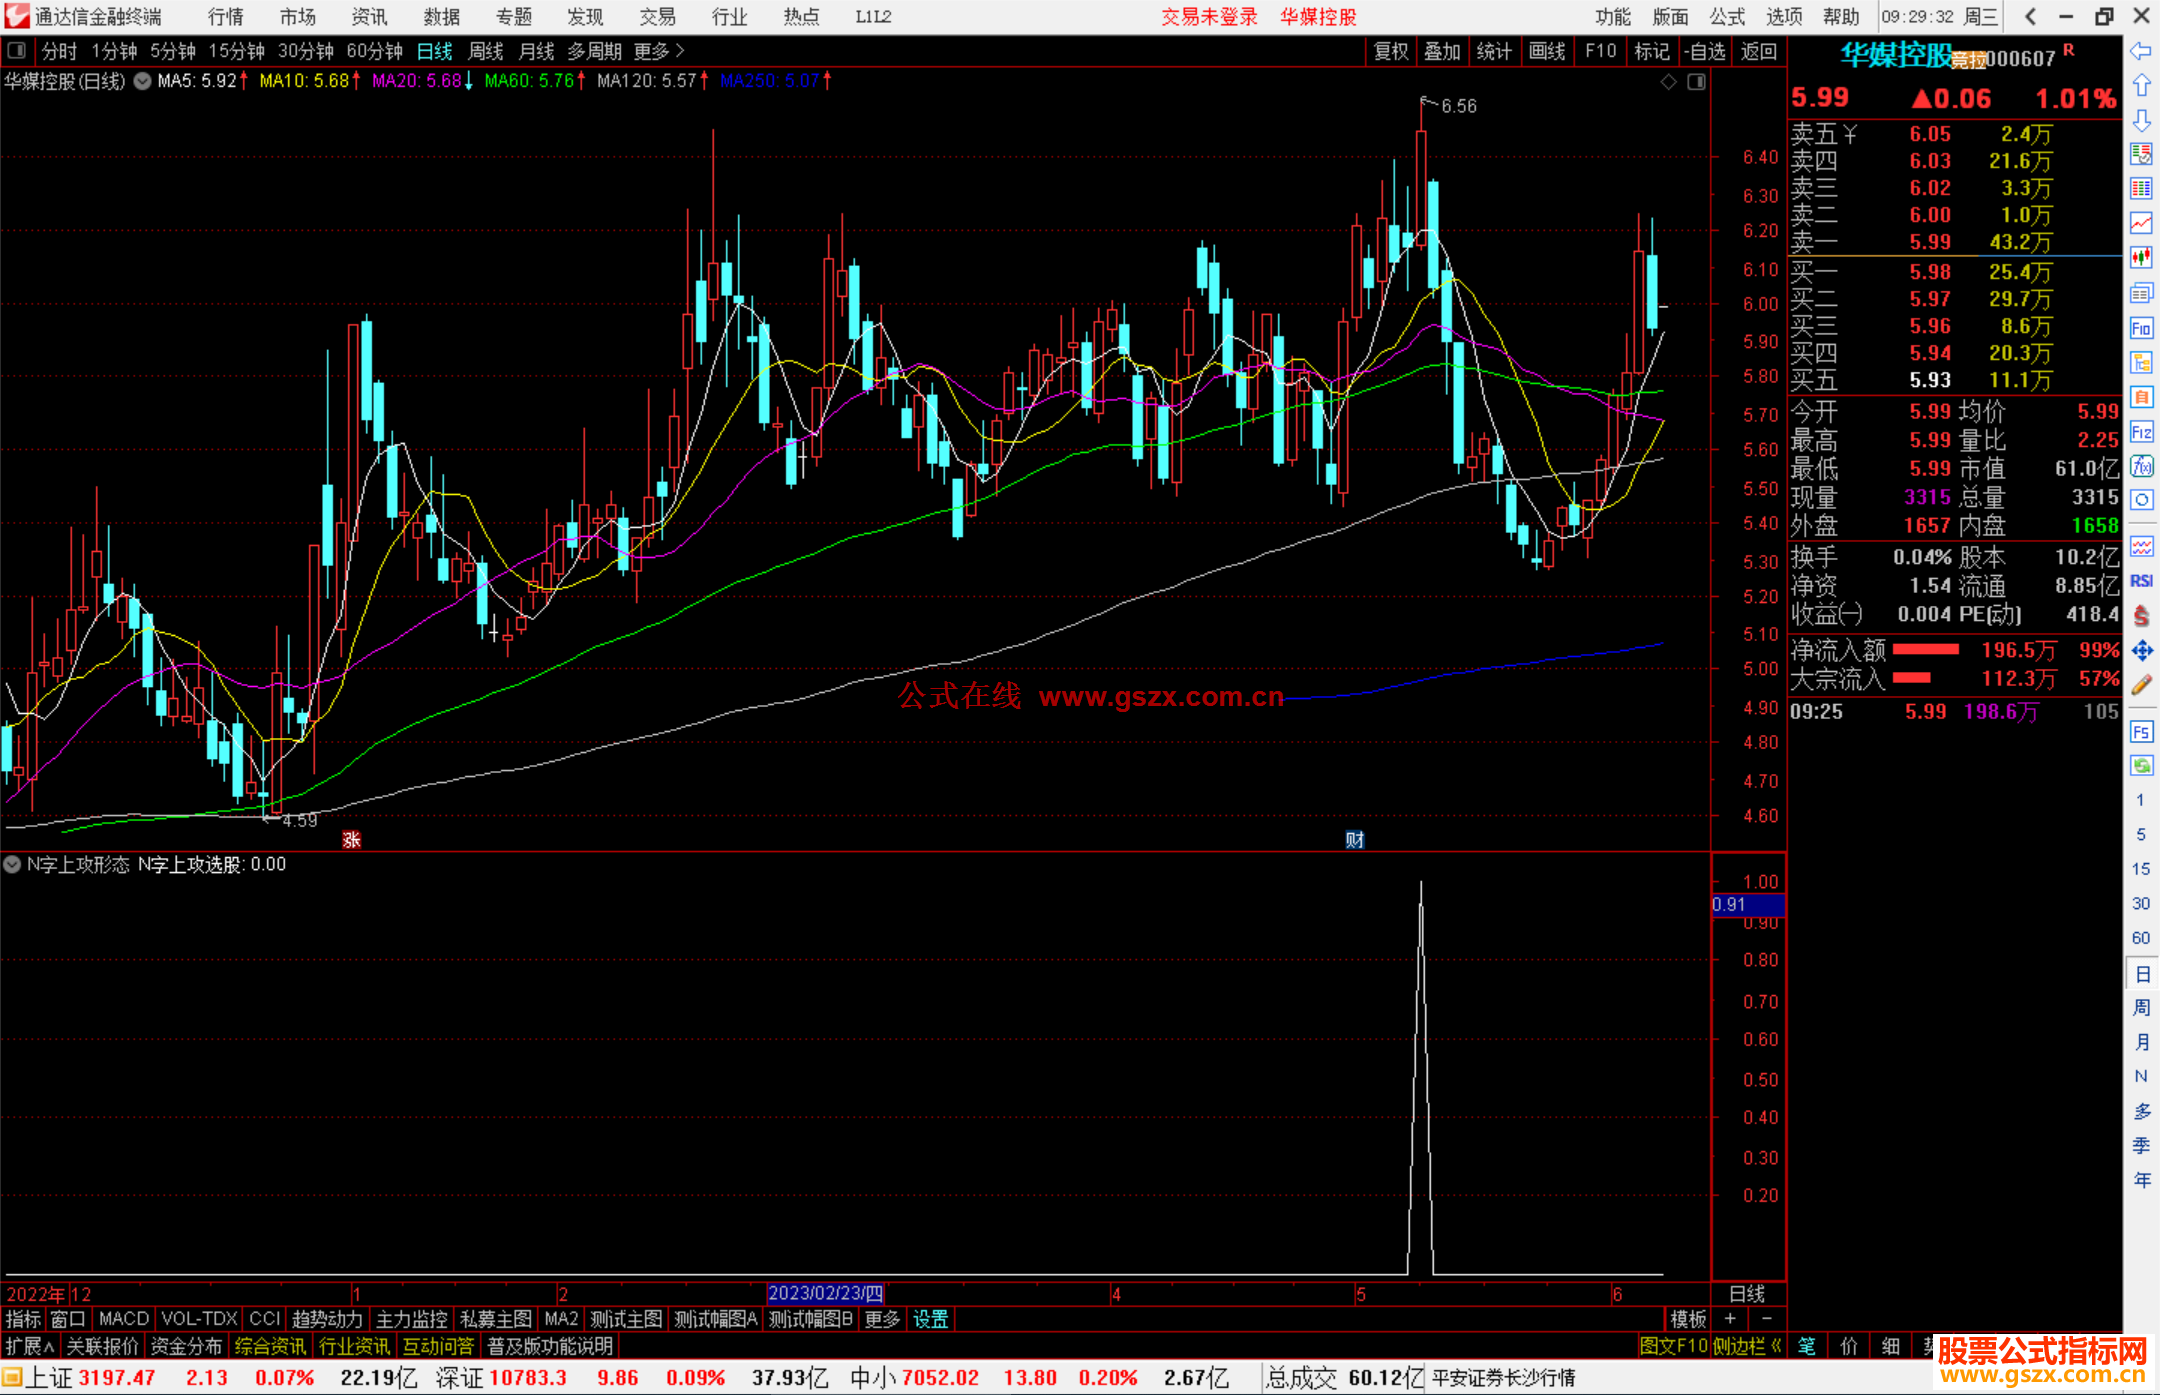2160x1395 pixels.
Task: Switch to the 周线 period tab
Action: [486, 51]
